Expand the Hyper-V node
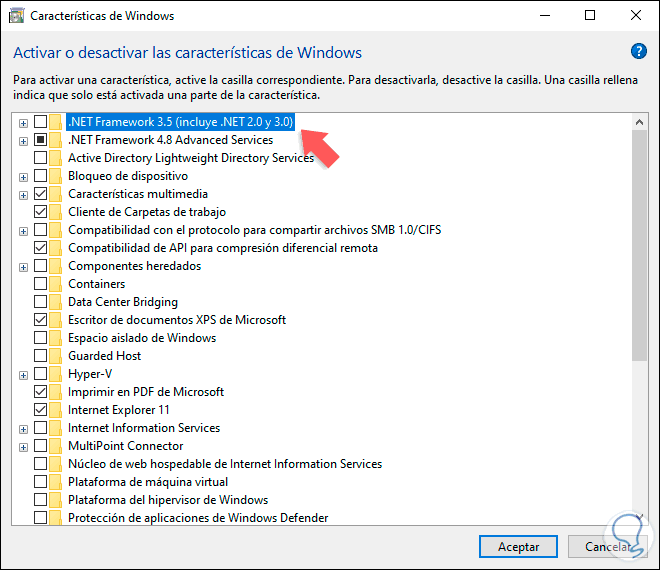 (x=24, y=375)
